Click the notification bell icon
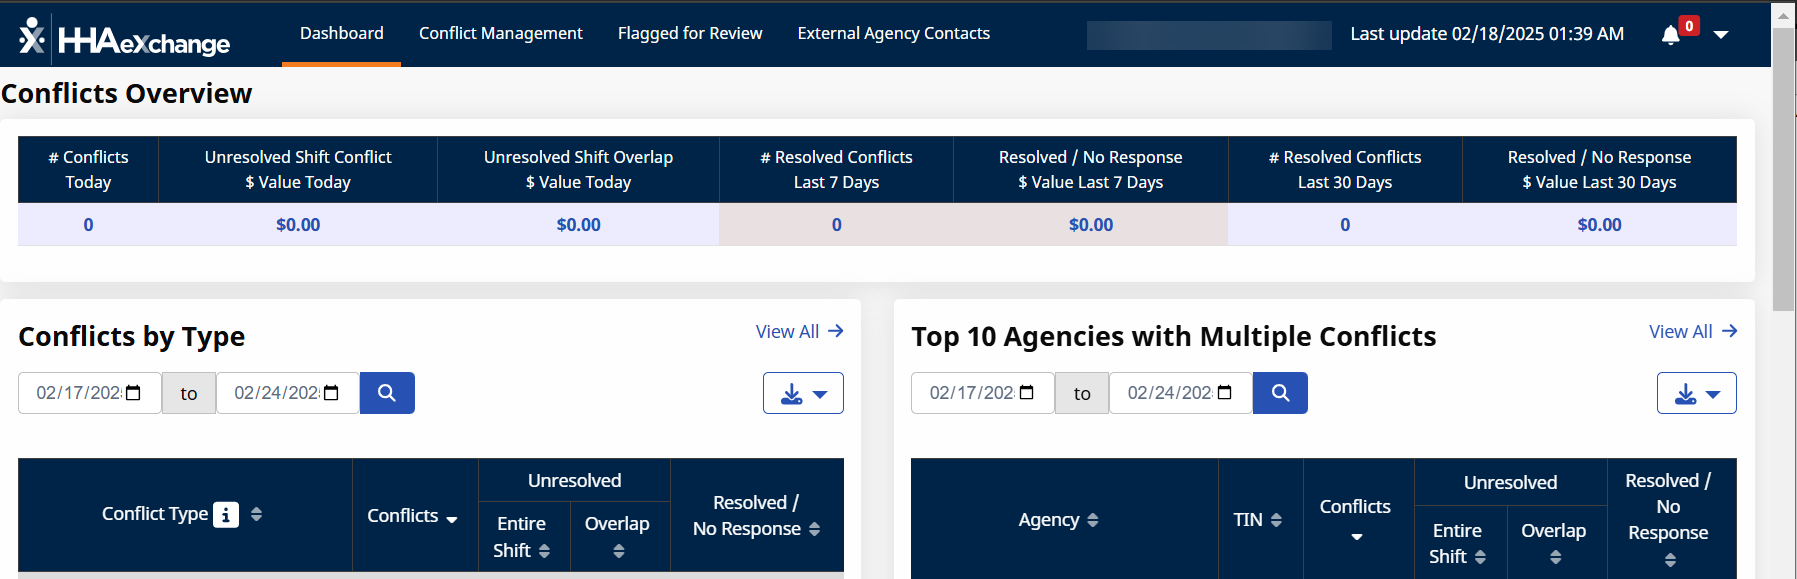Viewport: 1797px width, 579px height. coord(1670,35)
